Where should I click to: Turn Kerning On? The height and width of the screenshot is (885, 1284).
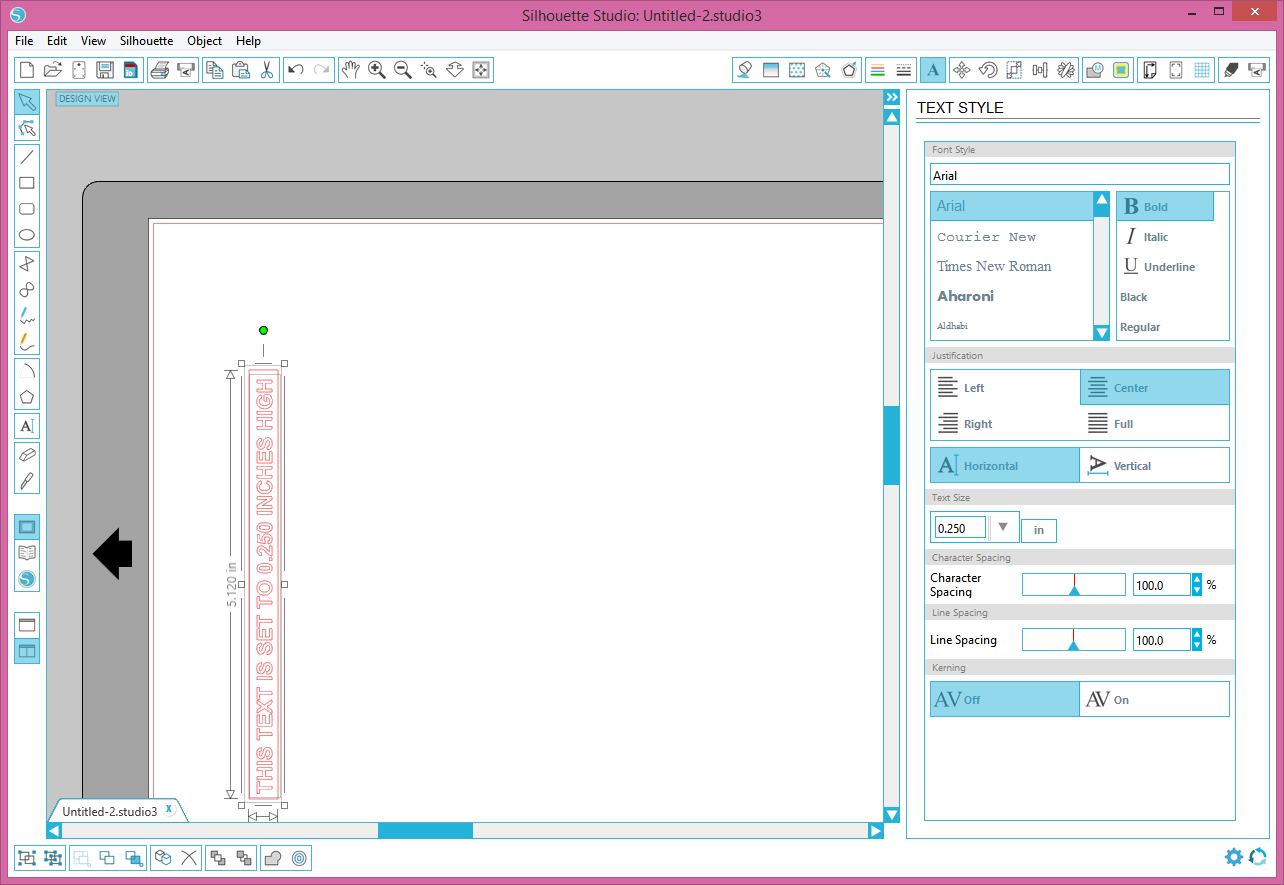(1155, 700)
